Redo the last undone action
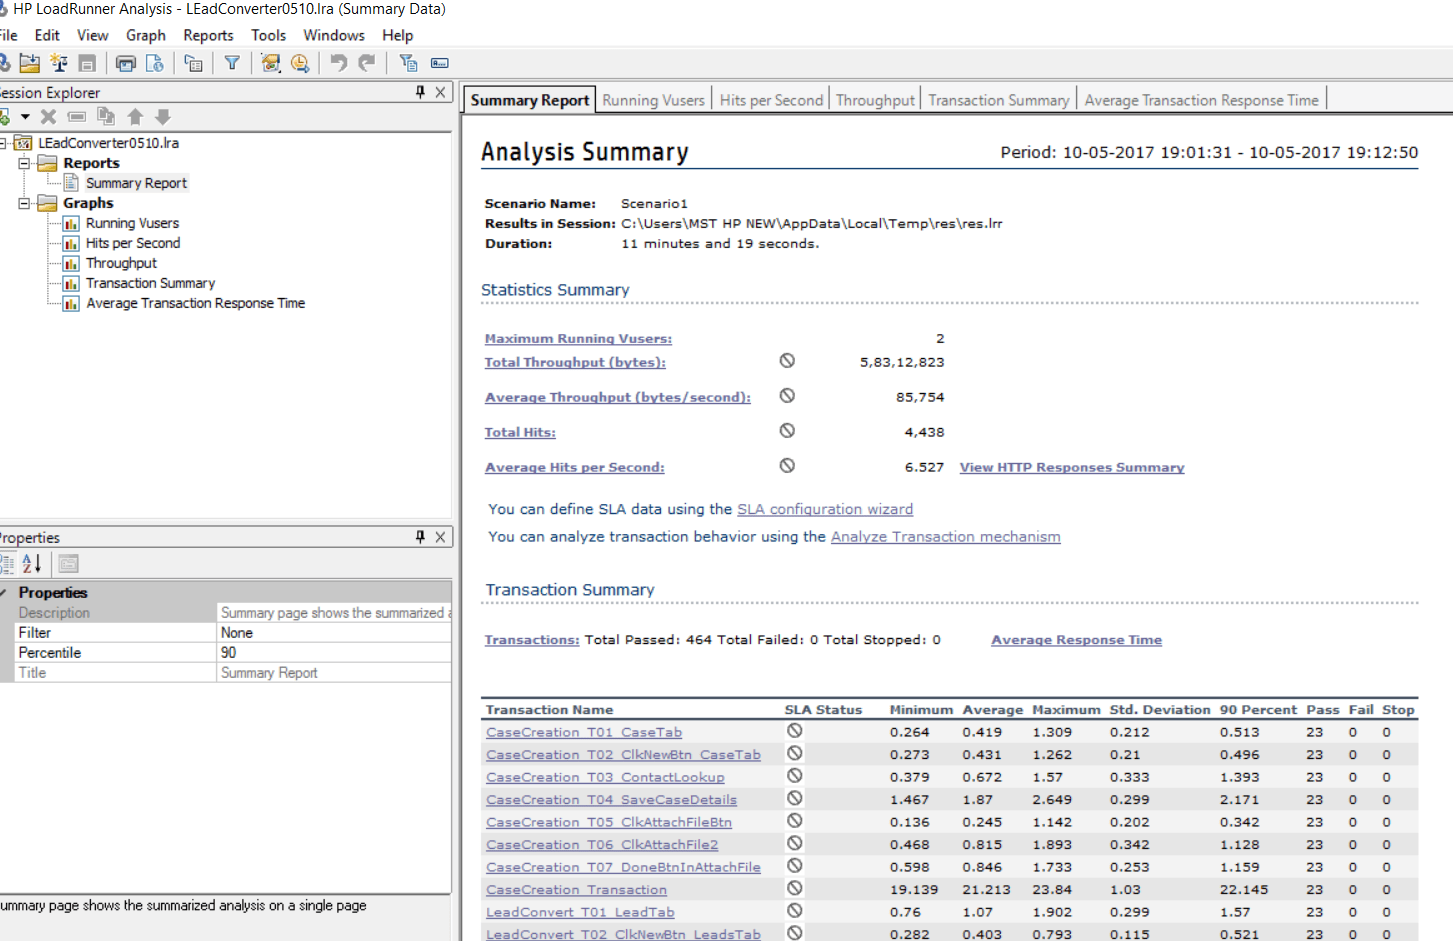Image resolution: width=1453 pixels, height=941 pixels. (366, 62)
